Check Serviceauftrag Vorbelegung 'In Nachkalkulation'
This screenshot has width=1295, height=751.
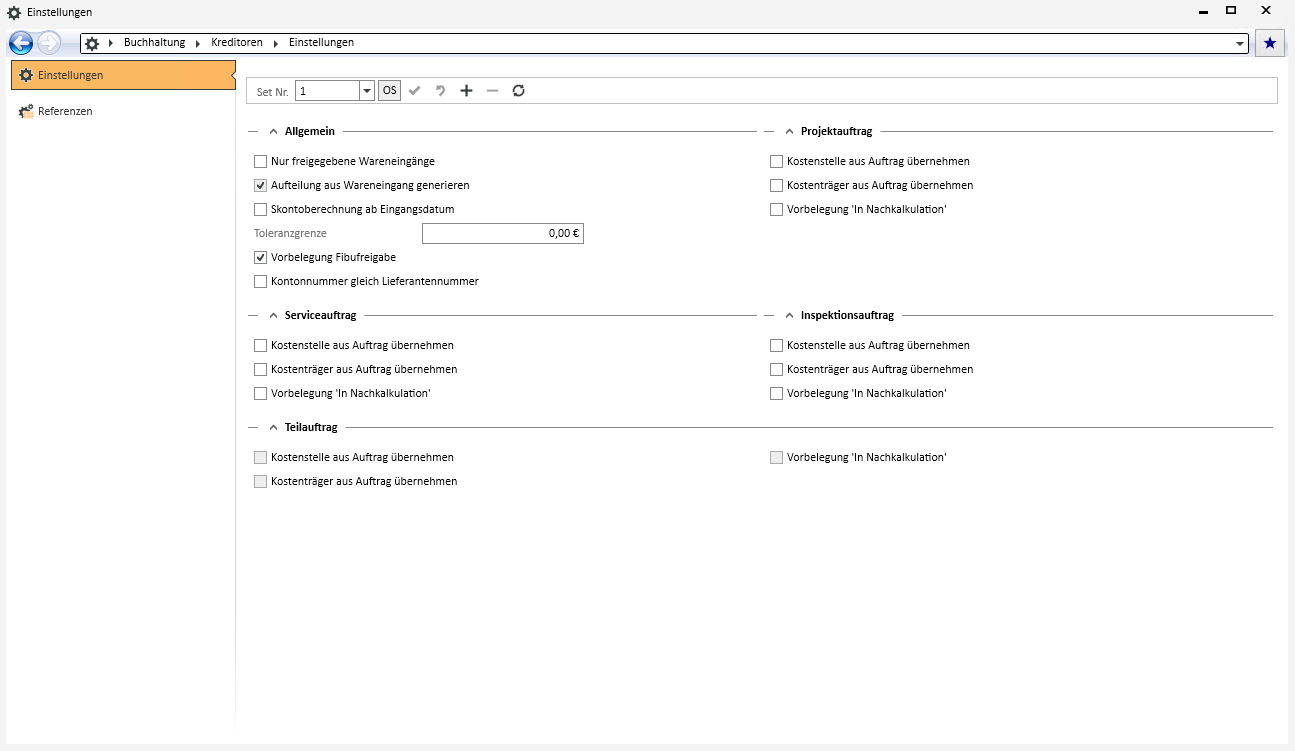[261, 393]
